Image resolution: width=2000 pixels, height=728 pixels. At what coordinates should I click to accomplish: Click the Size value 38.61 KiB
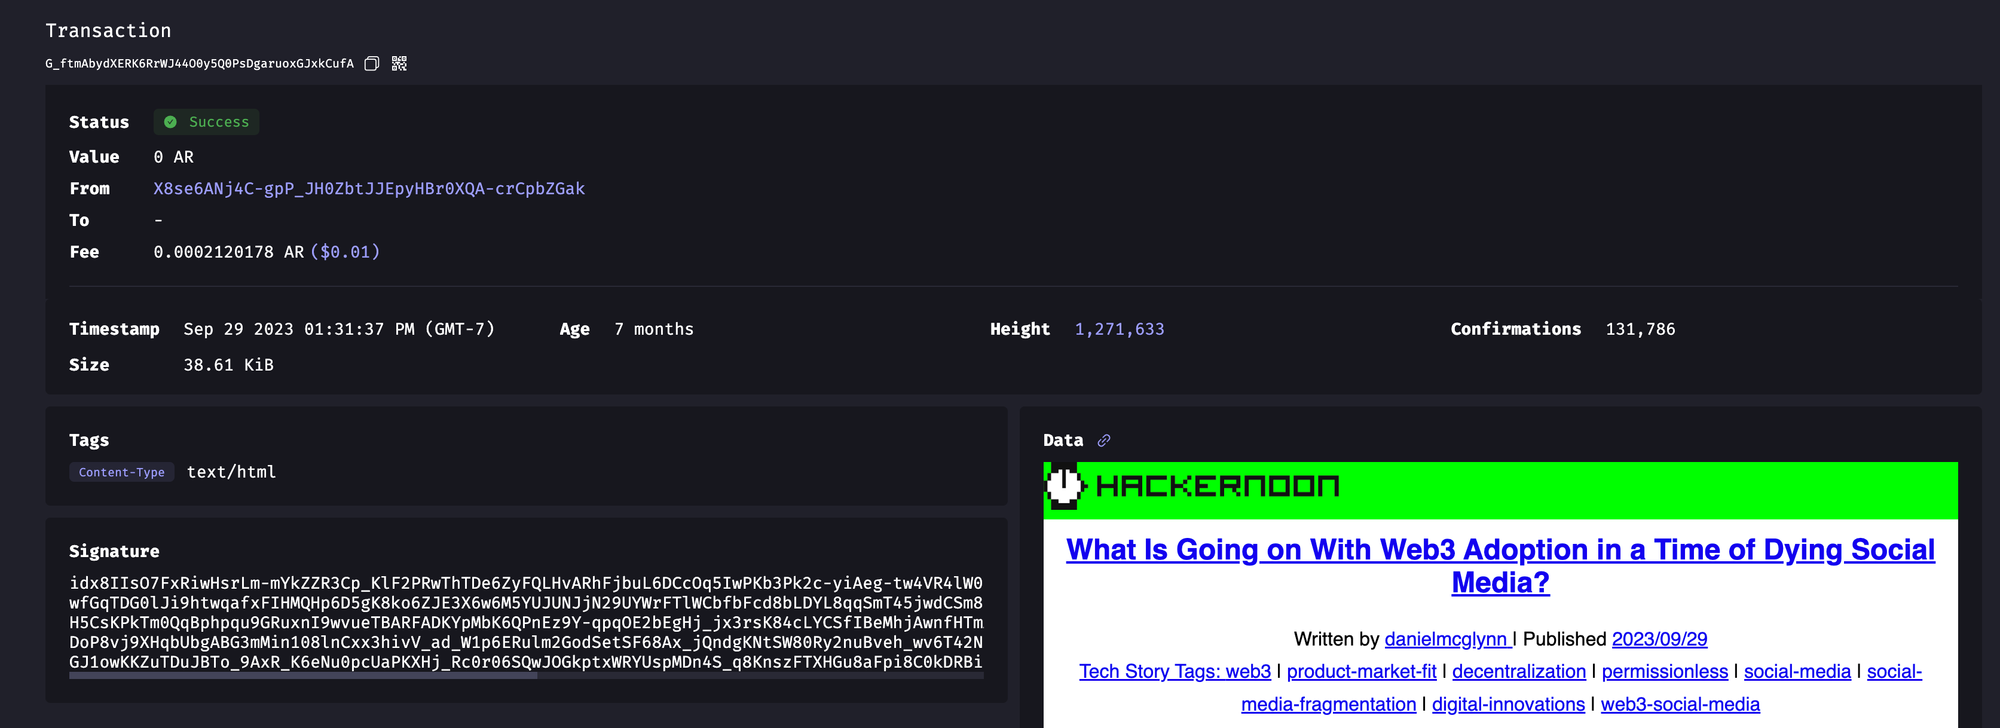pyautogui.click(x=228, y=365)
